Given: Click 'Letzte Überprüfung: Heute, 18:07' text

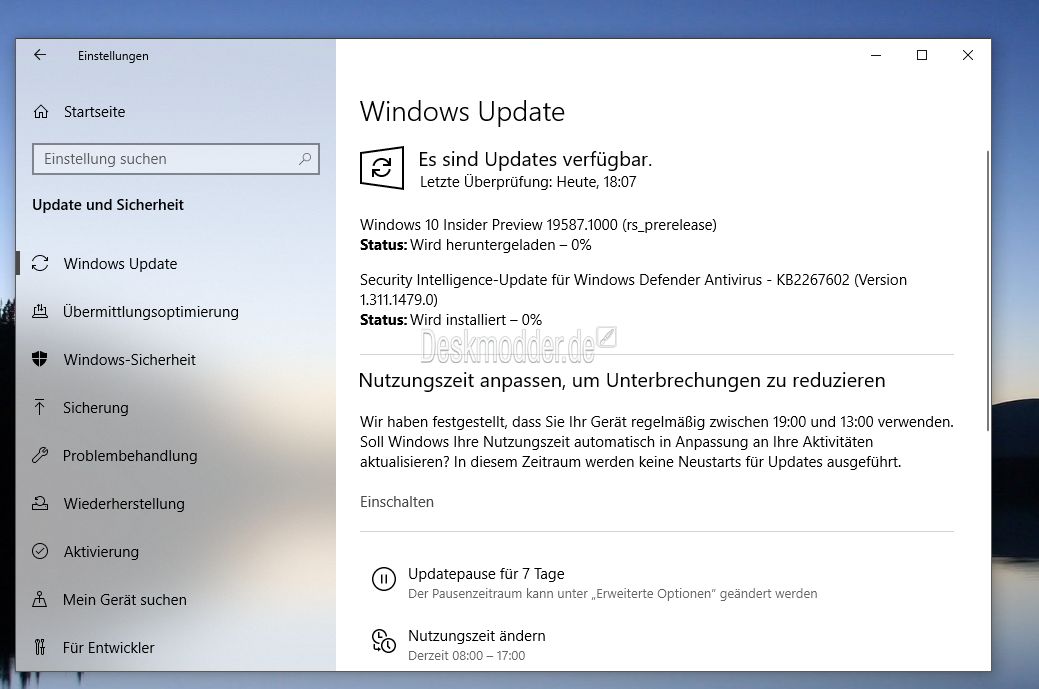Looking at the screenshot, I should click(528, 182).
